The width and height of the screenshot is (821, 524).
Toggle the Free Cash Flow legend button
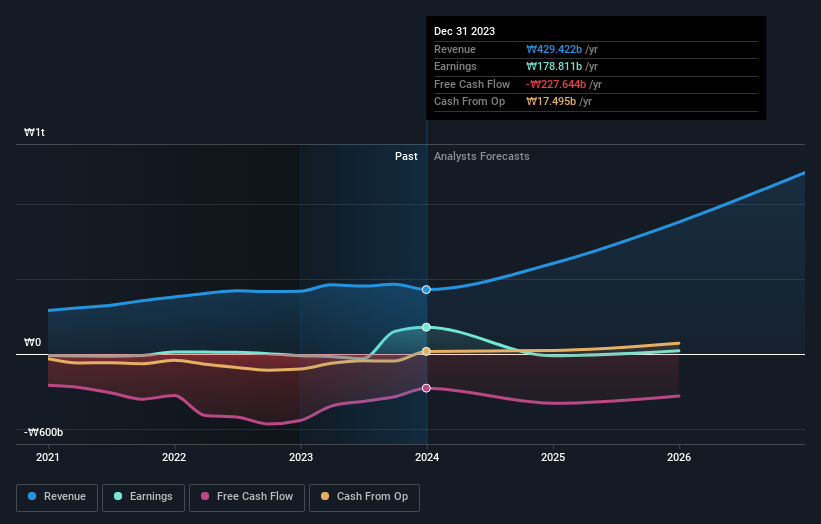pyautogui.click(x=247, y=497)
